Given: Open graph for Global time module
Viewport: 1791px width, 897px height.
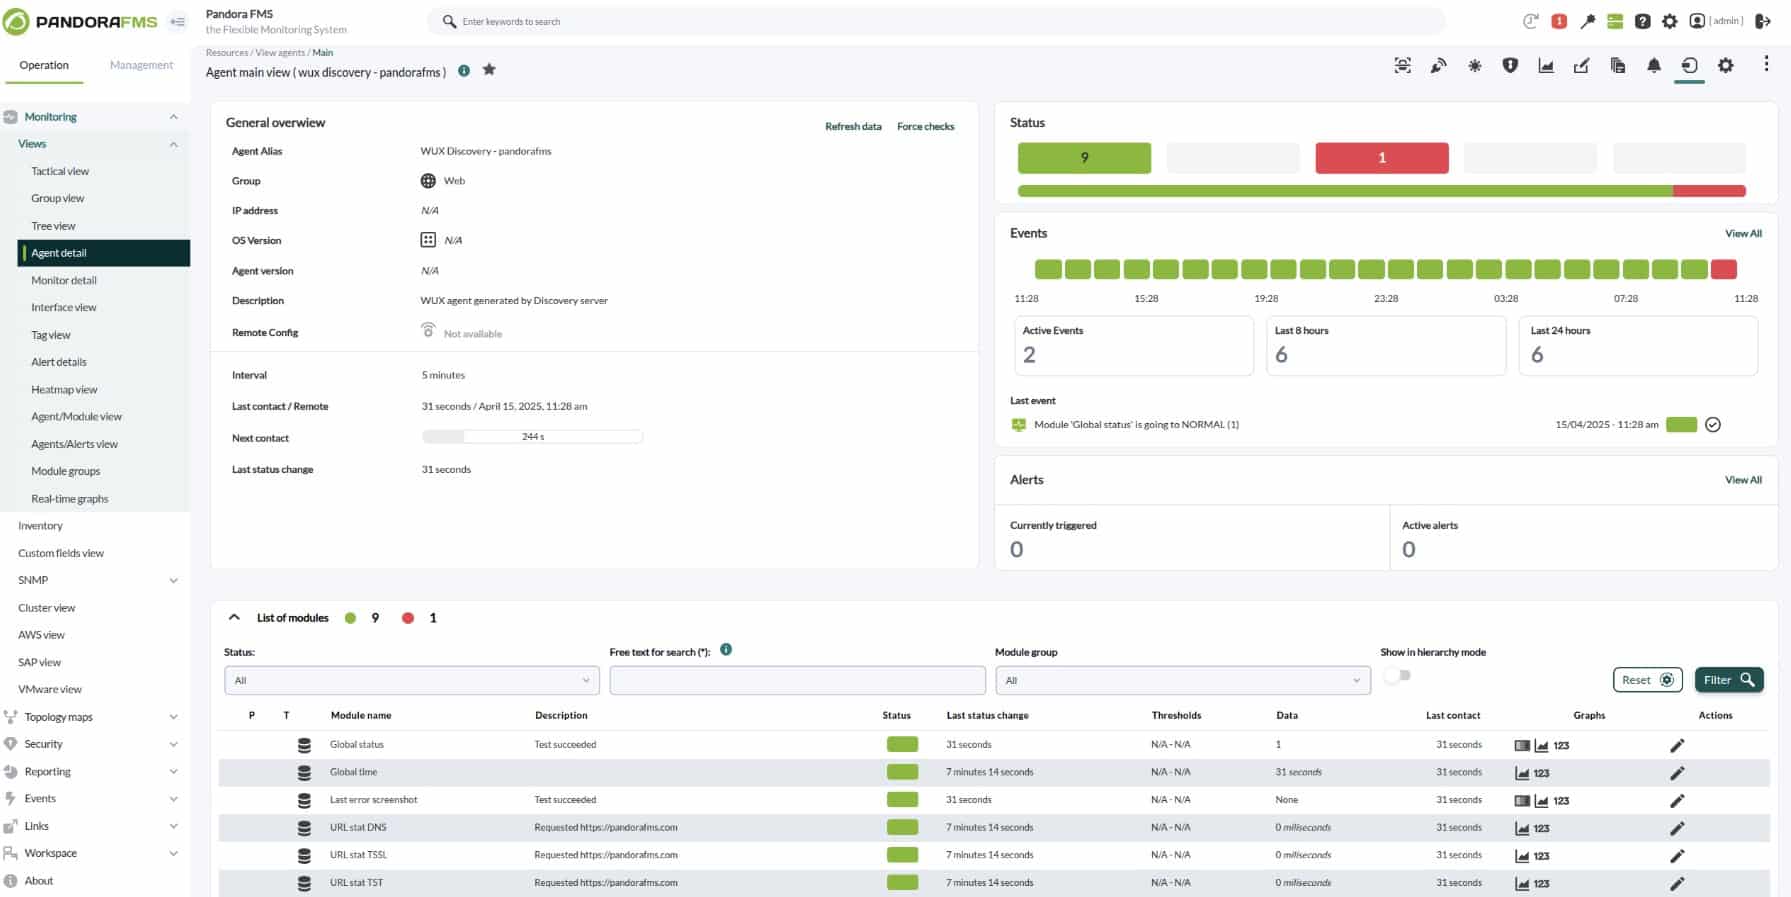Looking at the screenshot, I should coord(1522,773).
